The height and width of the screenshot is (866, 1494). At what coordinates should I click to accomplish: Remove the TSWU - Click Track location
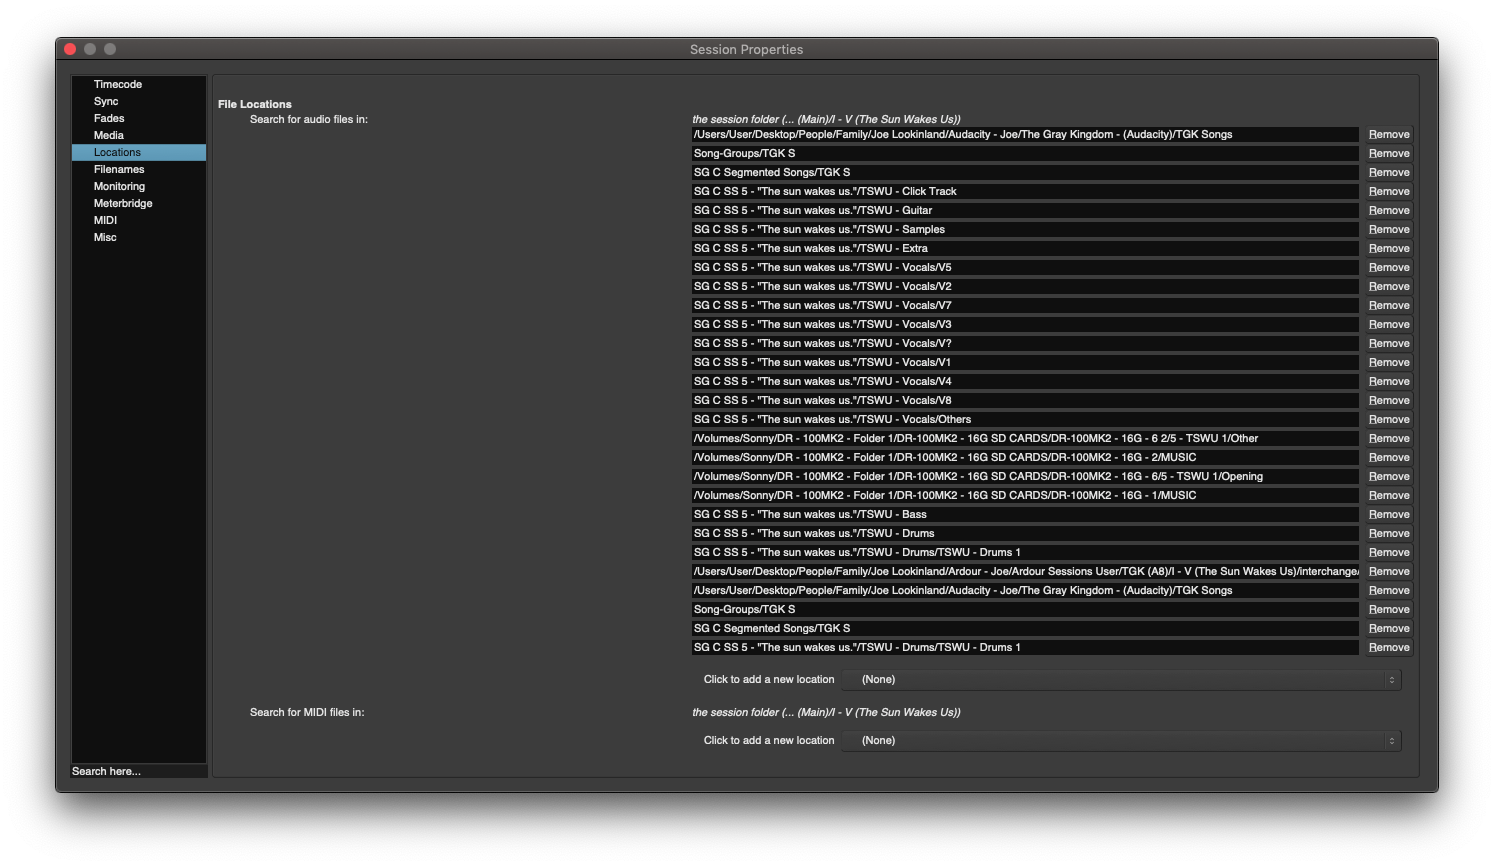pyautogui.click(x=1389, y=192)
